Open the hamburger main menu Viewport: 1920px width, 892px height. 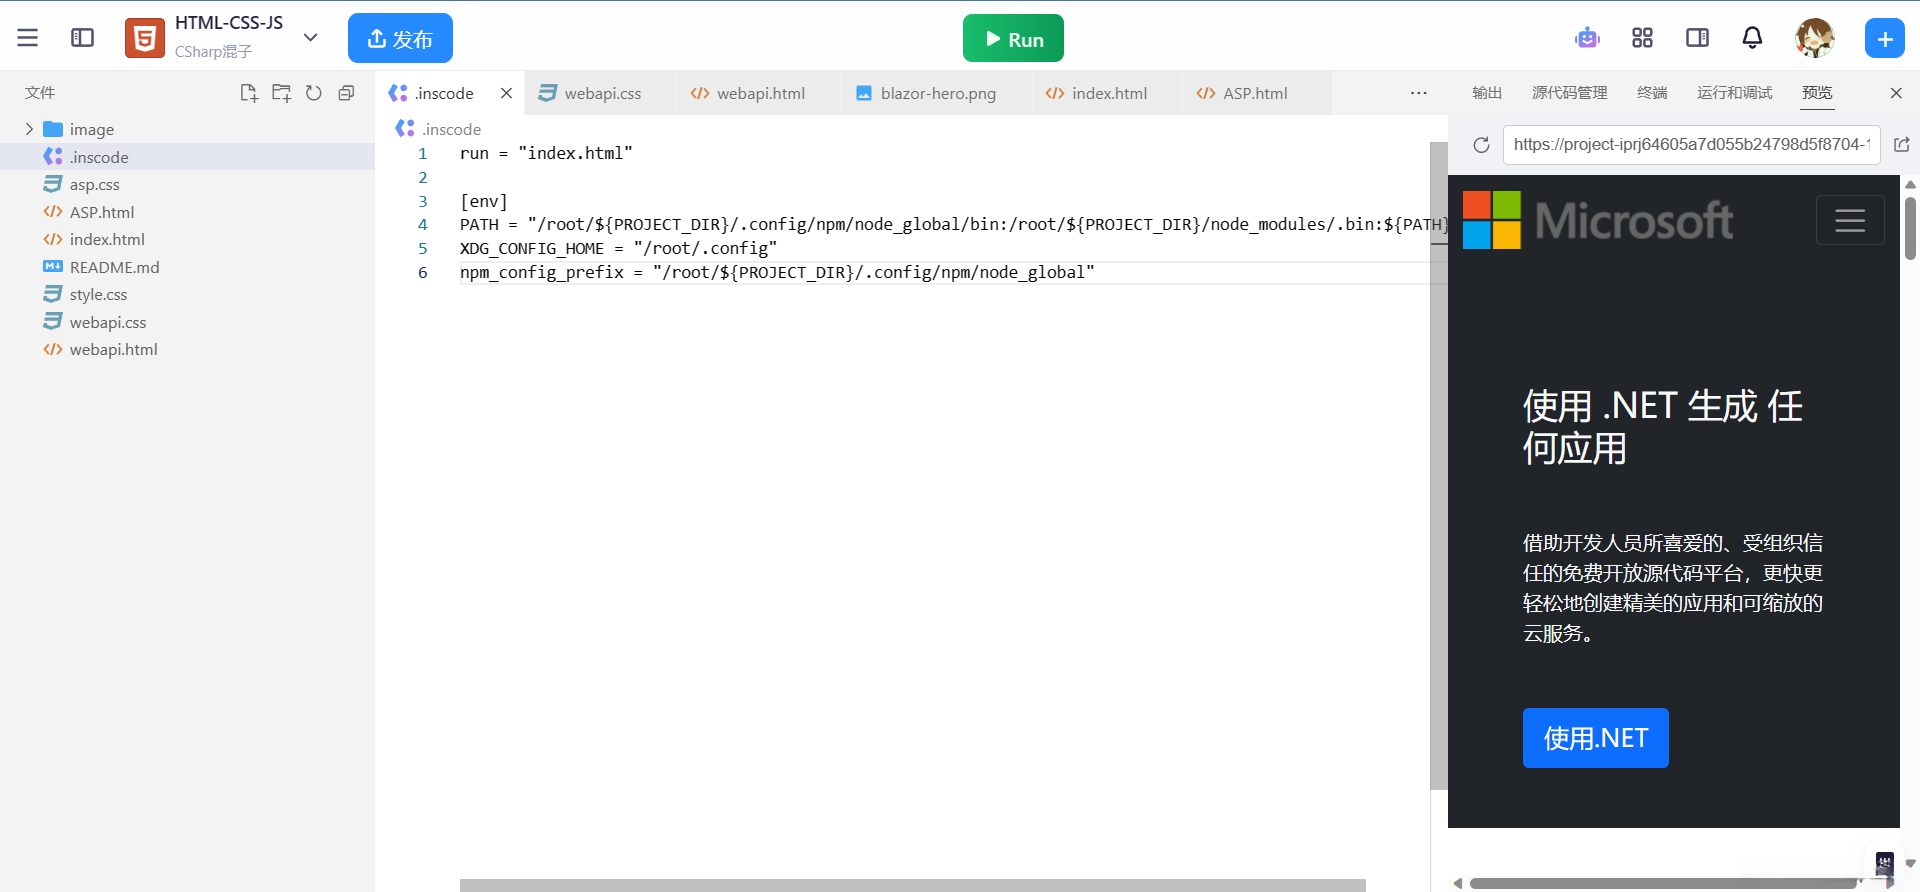[27, 38]
